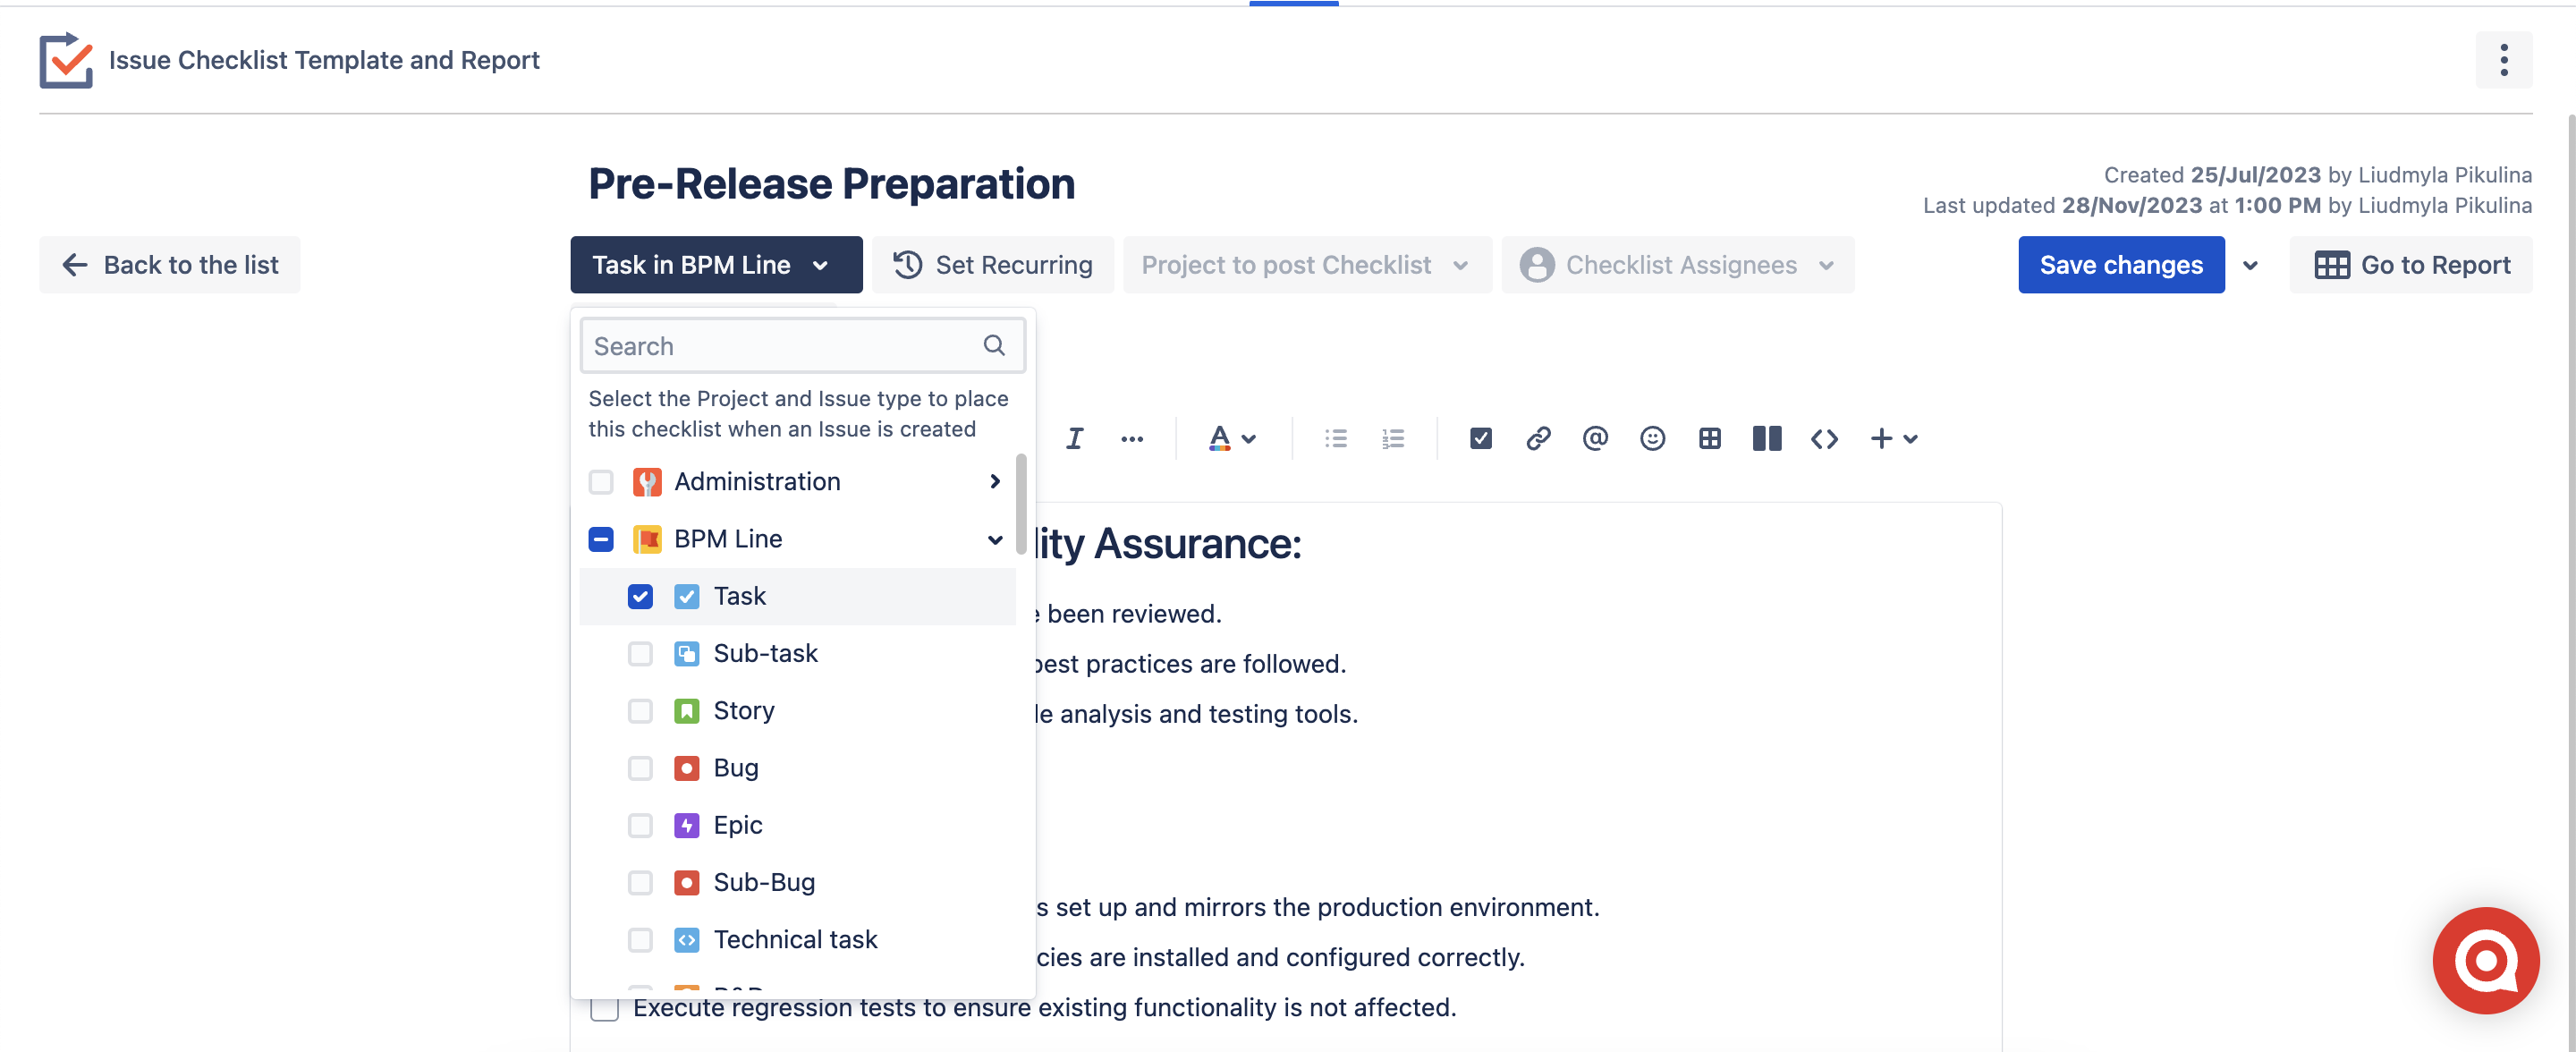
Task: Insert an action item checkbox icon
Action: pyautogui.click(x=1480, y=438)
